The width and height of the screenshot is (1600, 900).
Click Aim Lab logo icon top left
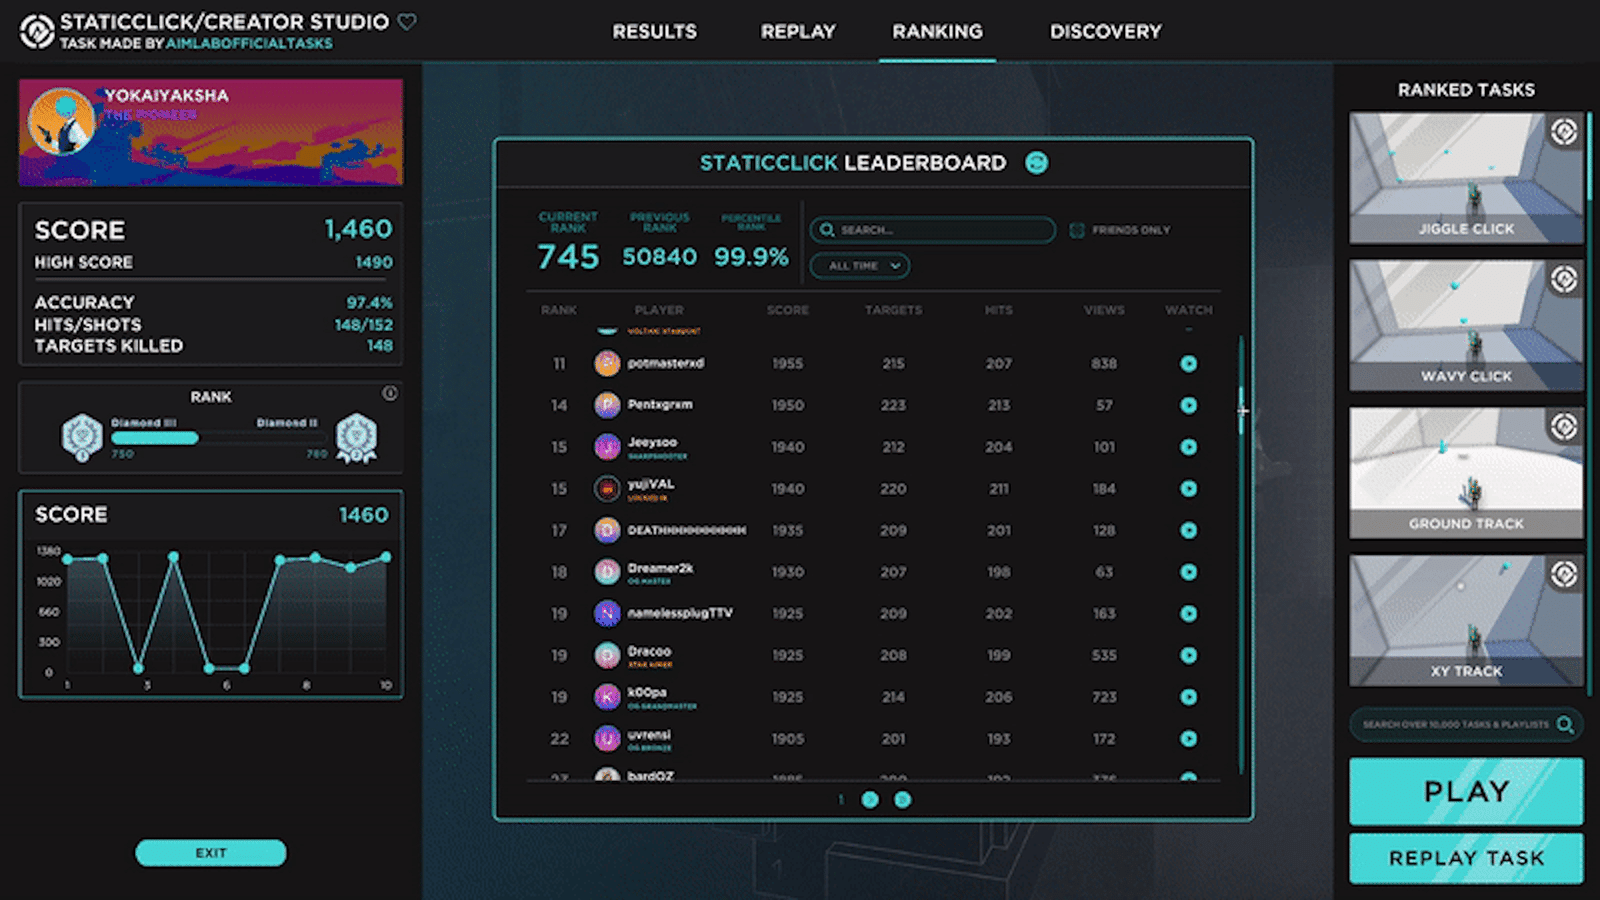click(x=37, y=31)
